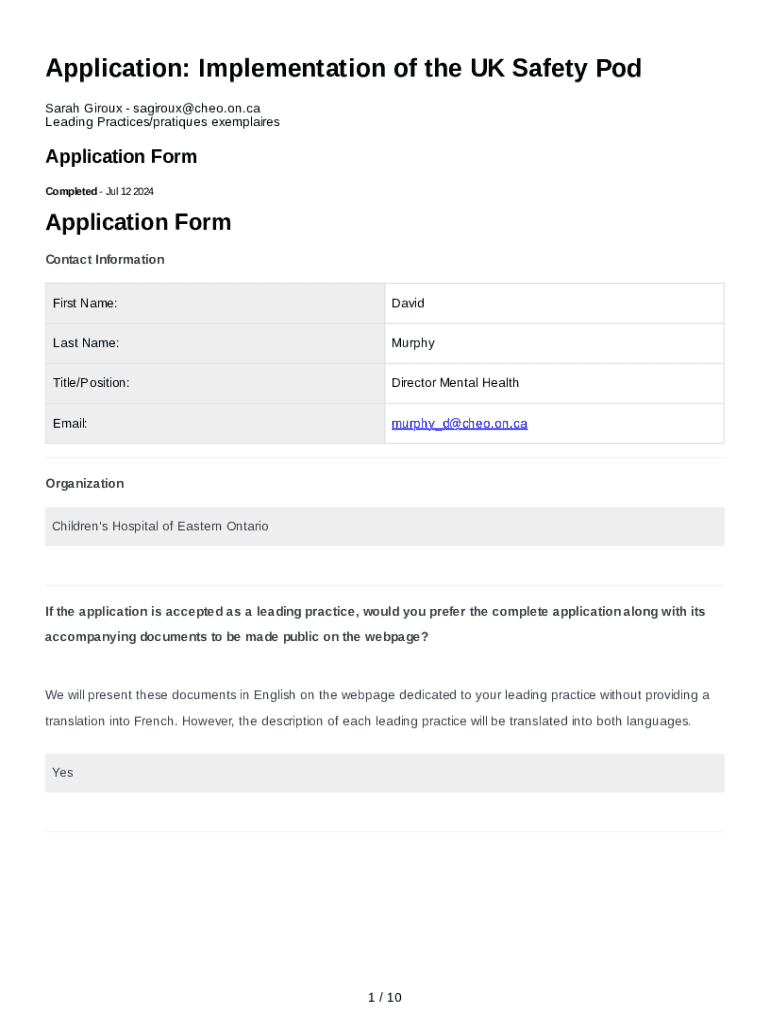Image resolution: width=770 pixels, height=1024 pixels.
Task: Select the "Contact Information" section heading
Action: [105, 260]
